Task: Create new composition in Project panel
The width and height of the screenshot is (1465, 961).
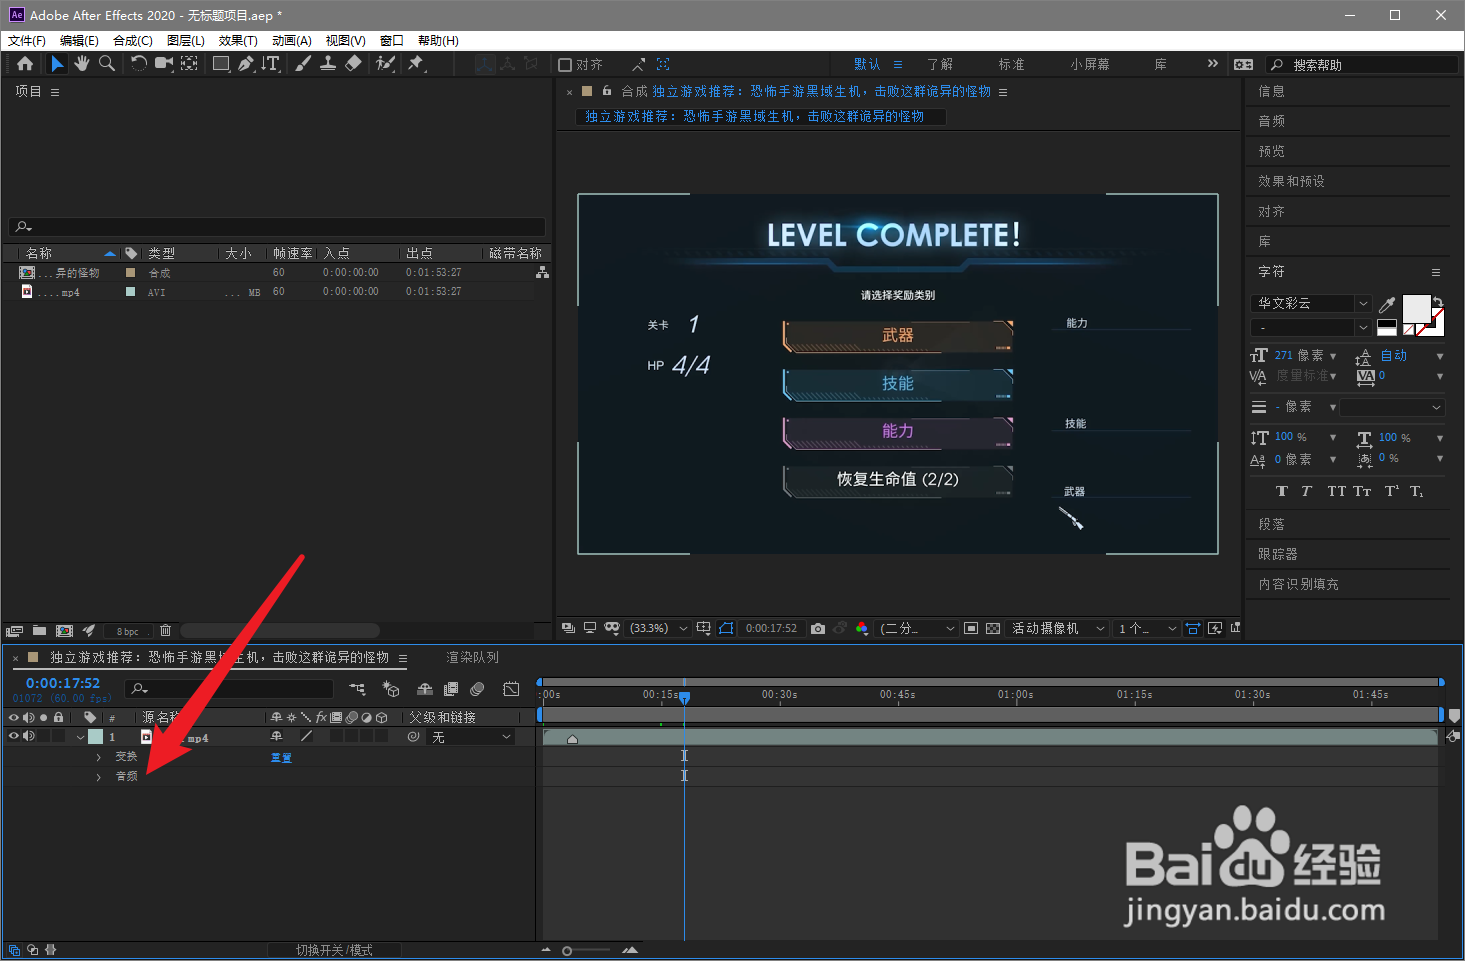Action: (64, 631)
